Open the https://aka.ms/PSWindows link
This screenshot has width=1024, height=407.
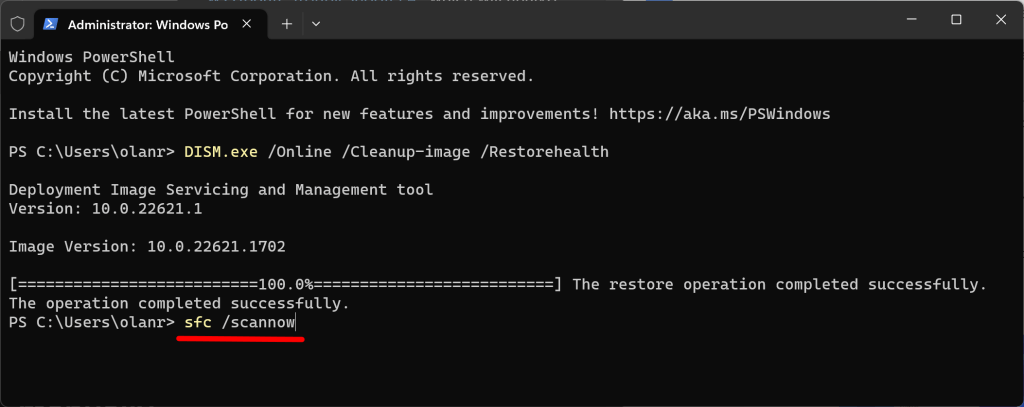pos(719,114)
